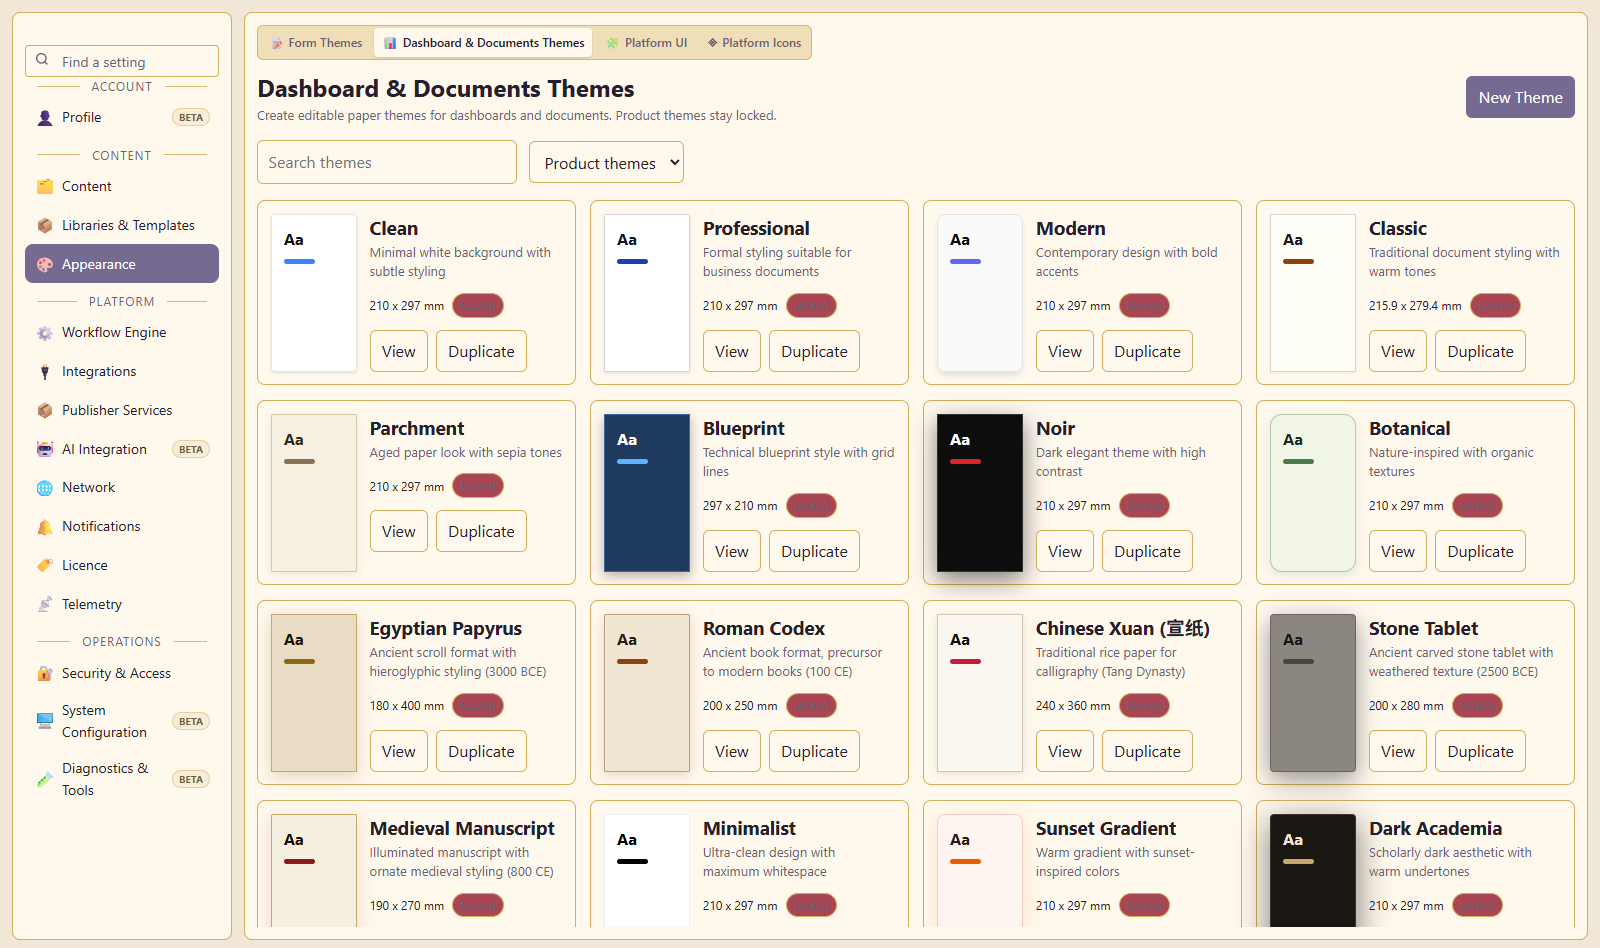The image size is (1600, 948).
Task: Click the Telemetry satellite icon
Action: 45,605
